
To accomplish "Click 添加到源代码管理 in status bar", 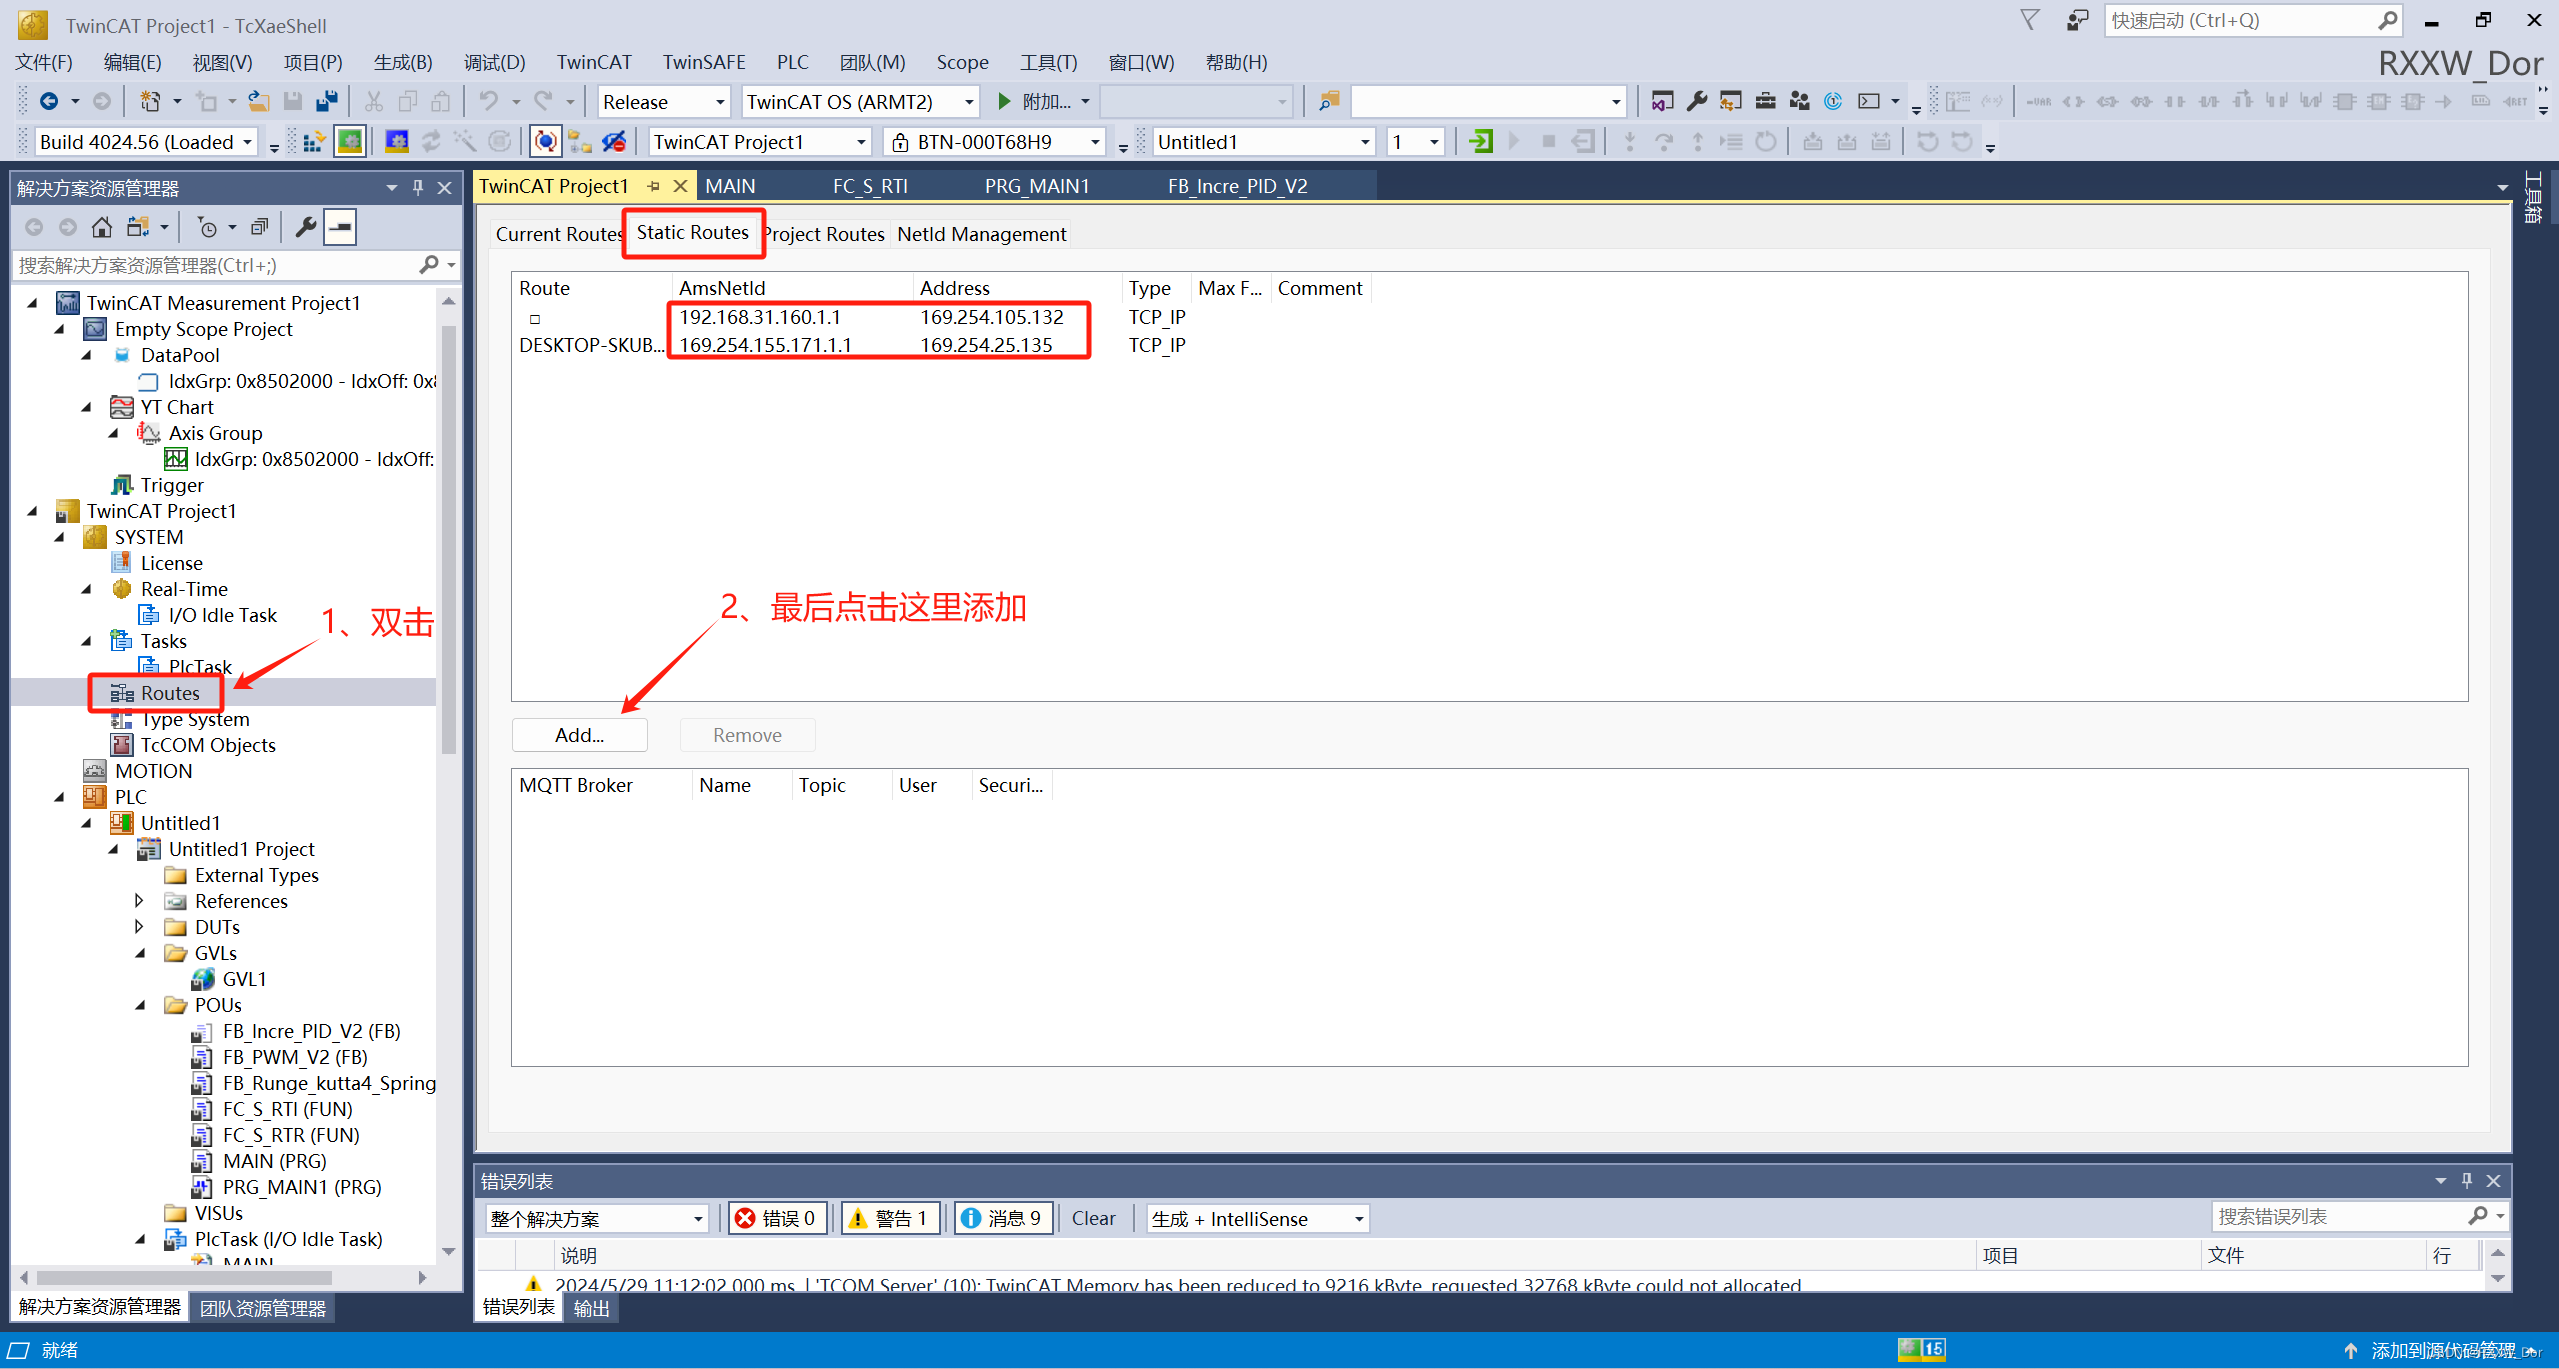I will [2442, 1350].
